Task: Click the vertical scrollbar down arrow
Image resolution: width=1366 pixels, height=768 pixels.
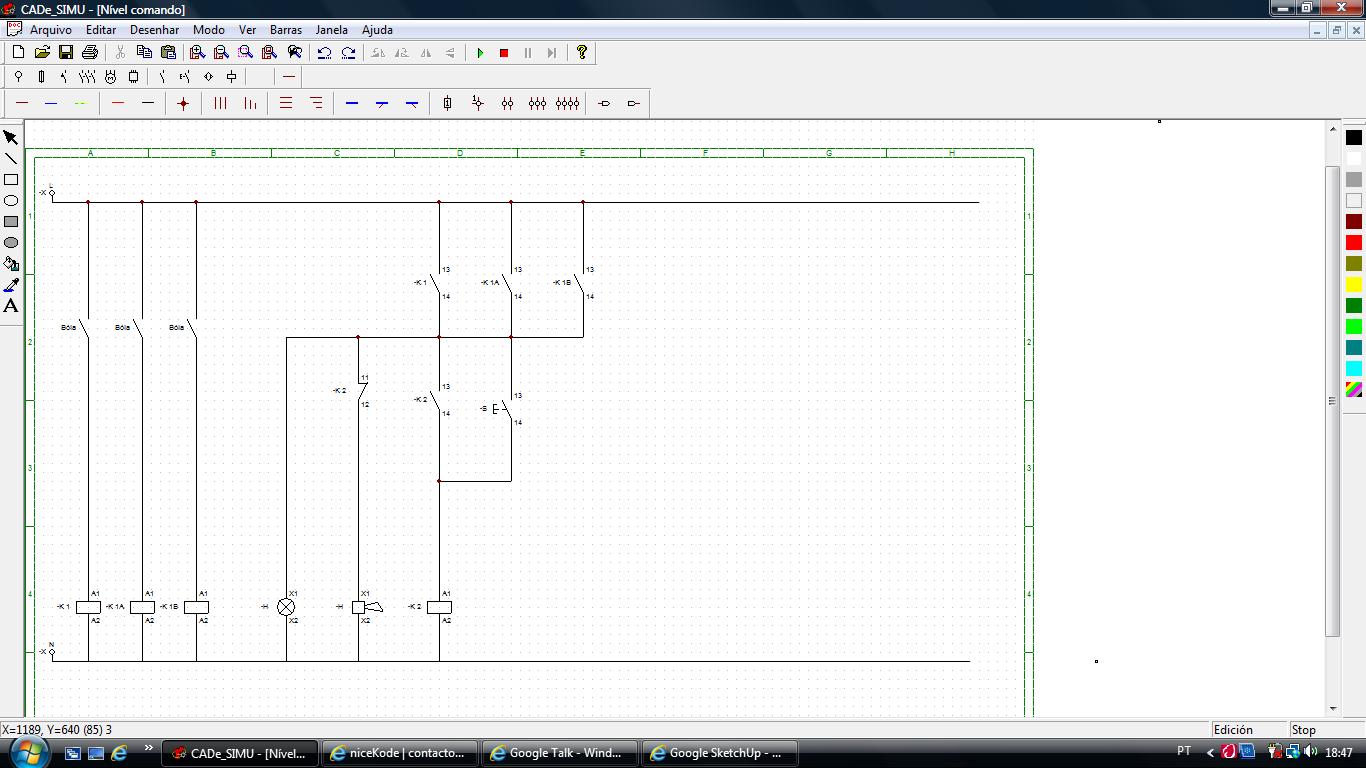Action: (1333, 709)
